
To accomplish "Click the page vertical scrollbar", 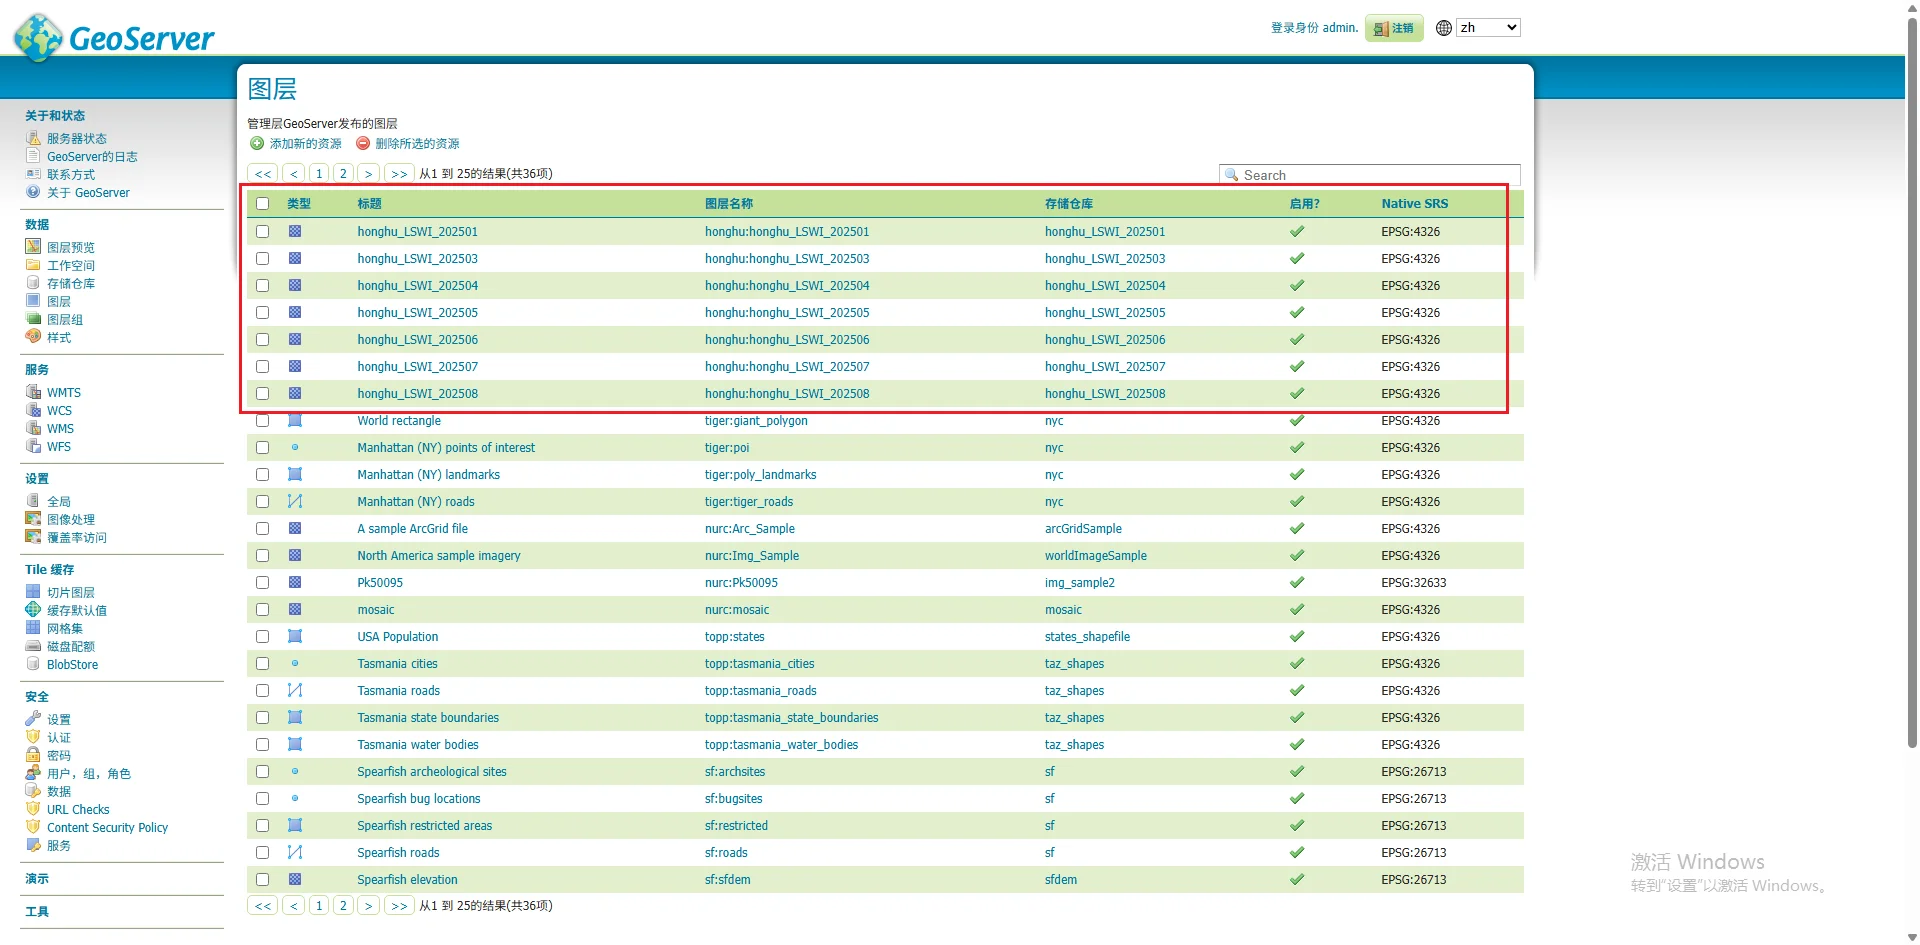I will pyautogui.click(x=1912, y=400).
